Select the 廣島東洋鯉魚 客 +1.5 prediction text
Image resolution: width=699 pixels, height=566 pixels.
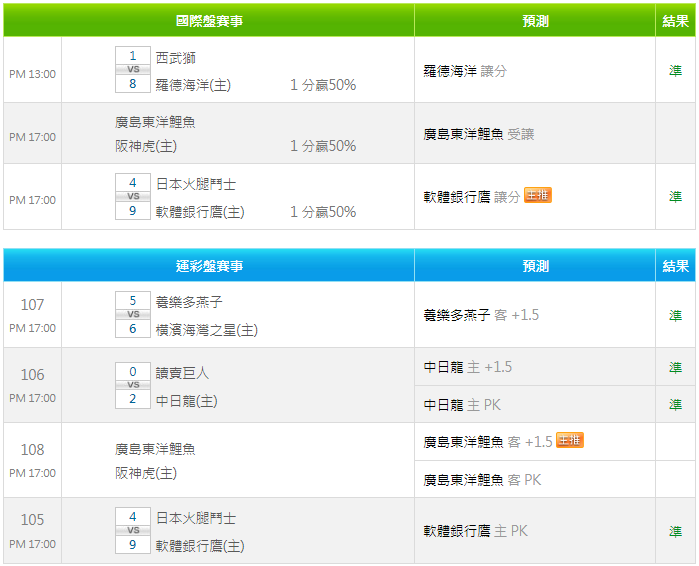click(x=488, y=442)
